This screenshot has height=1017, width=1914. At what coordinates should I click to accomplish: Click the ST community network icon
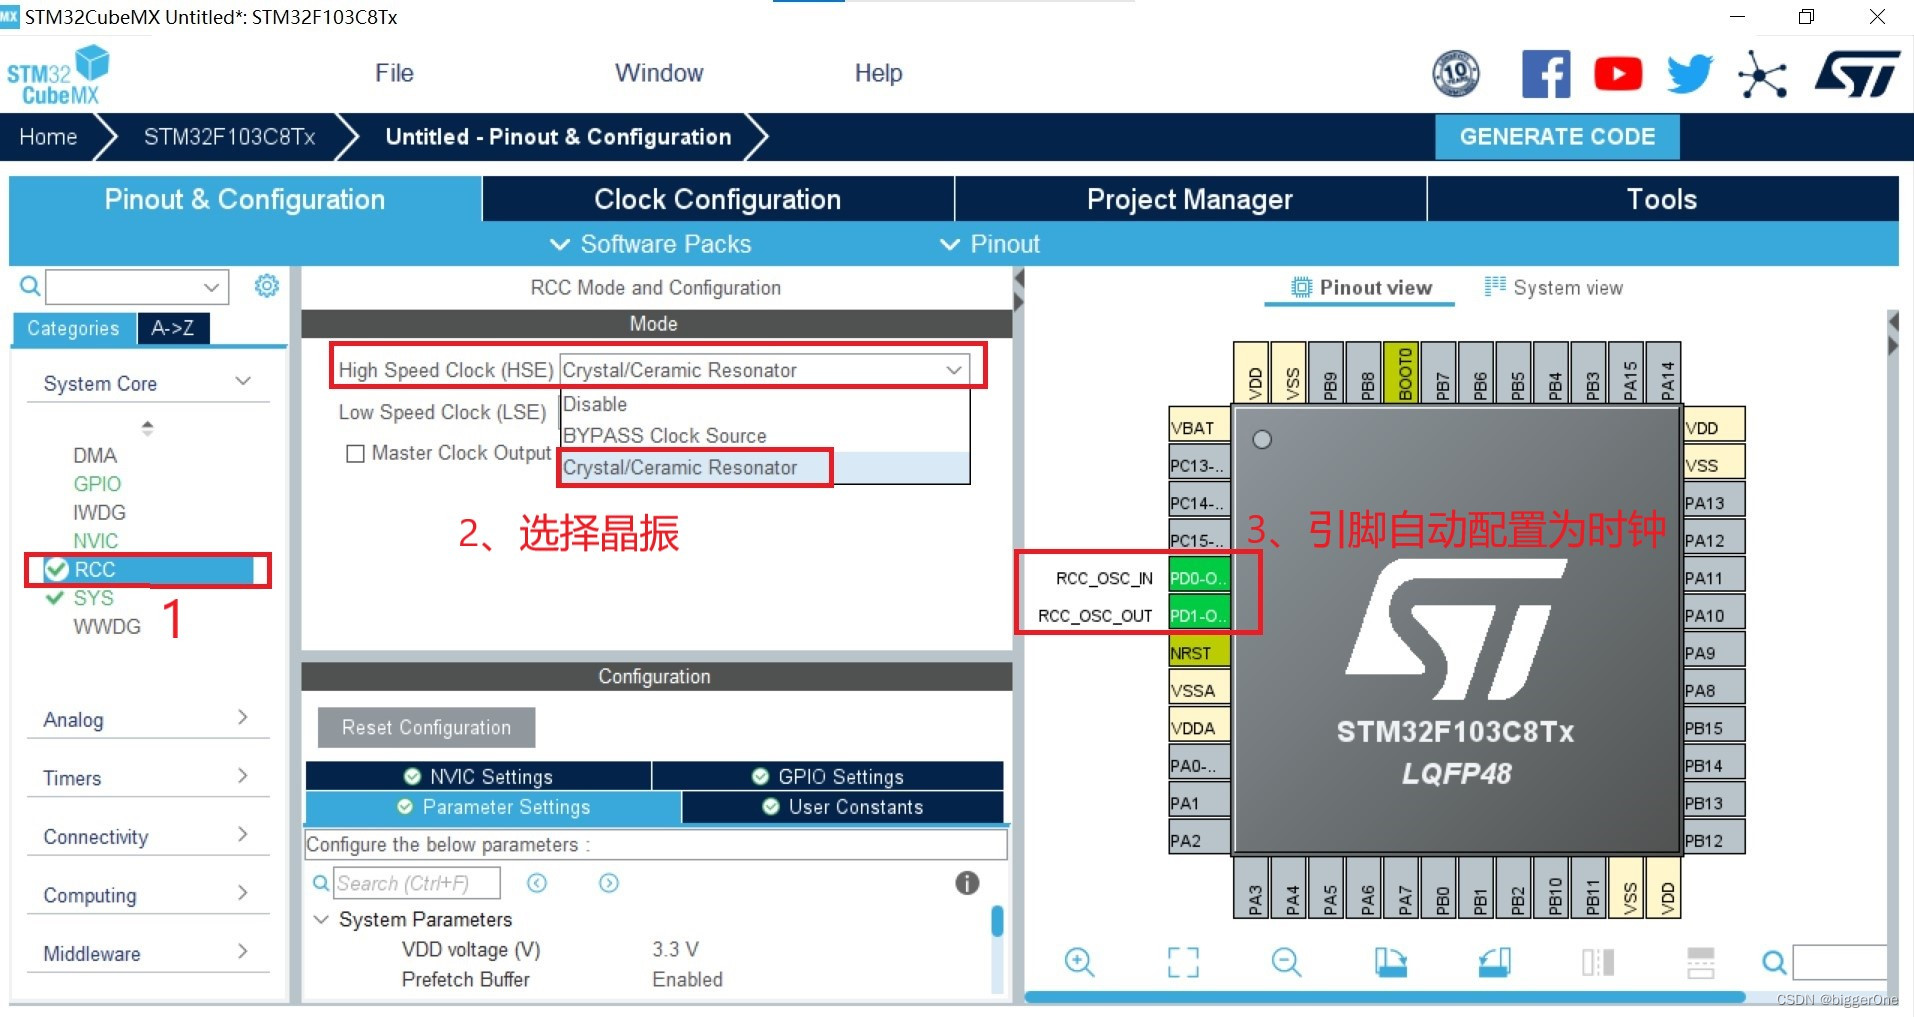coord(1762,74)
